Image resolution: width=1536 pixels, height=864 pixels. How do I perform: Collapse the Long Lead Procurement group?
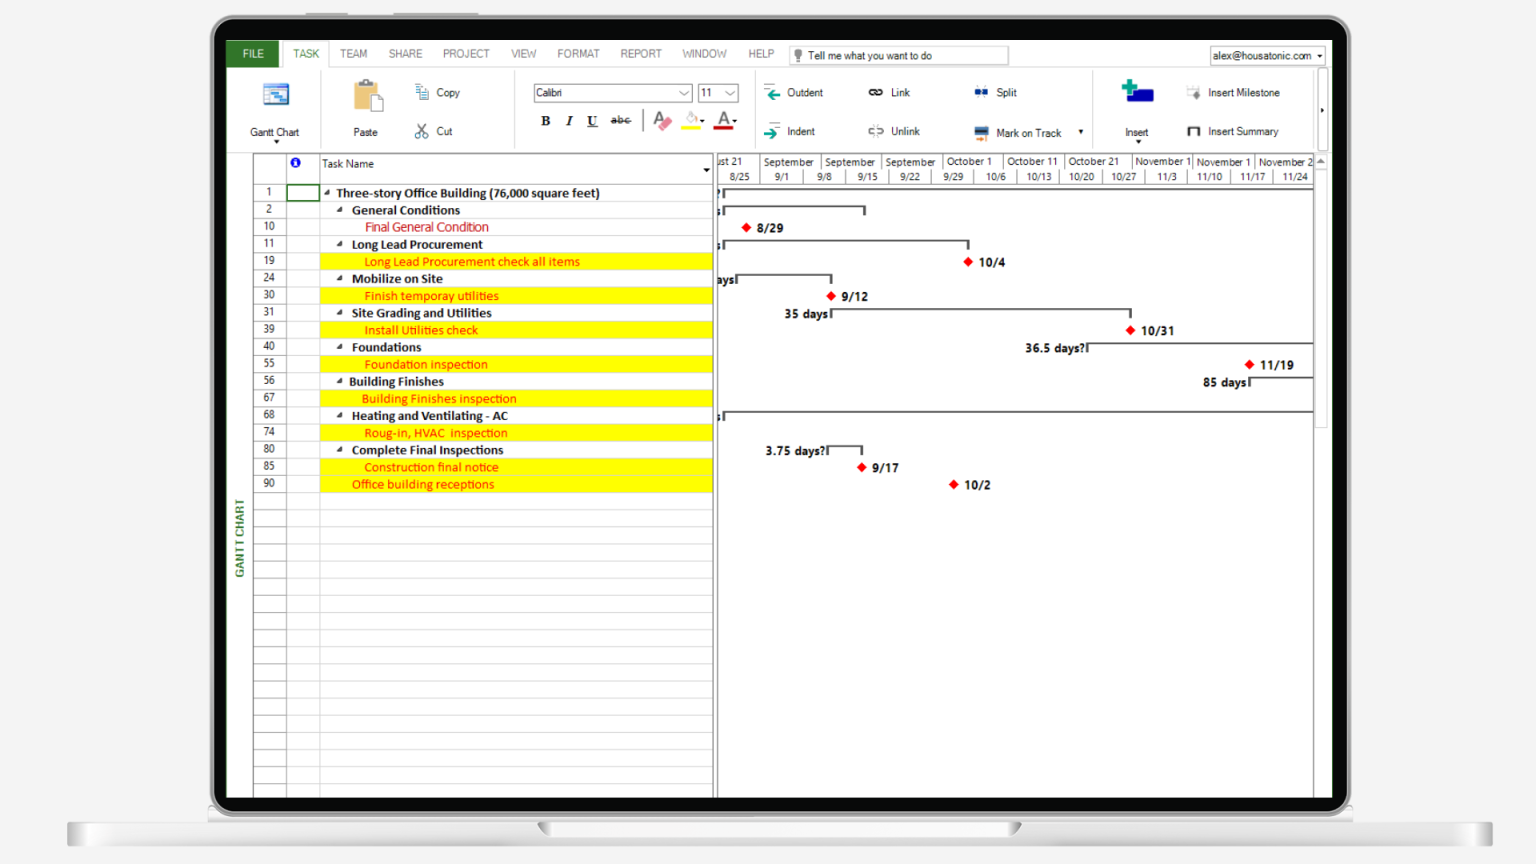pyautogui.click(x=340, y=244)
